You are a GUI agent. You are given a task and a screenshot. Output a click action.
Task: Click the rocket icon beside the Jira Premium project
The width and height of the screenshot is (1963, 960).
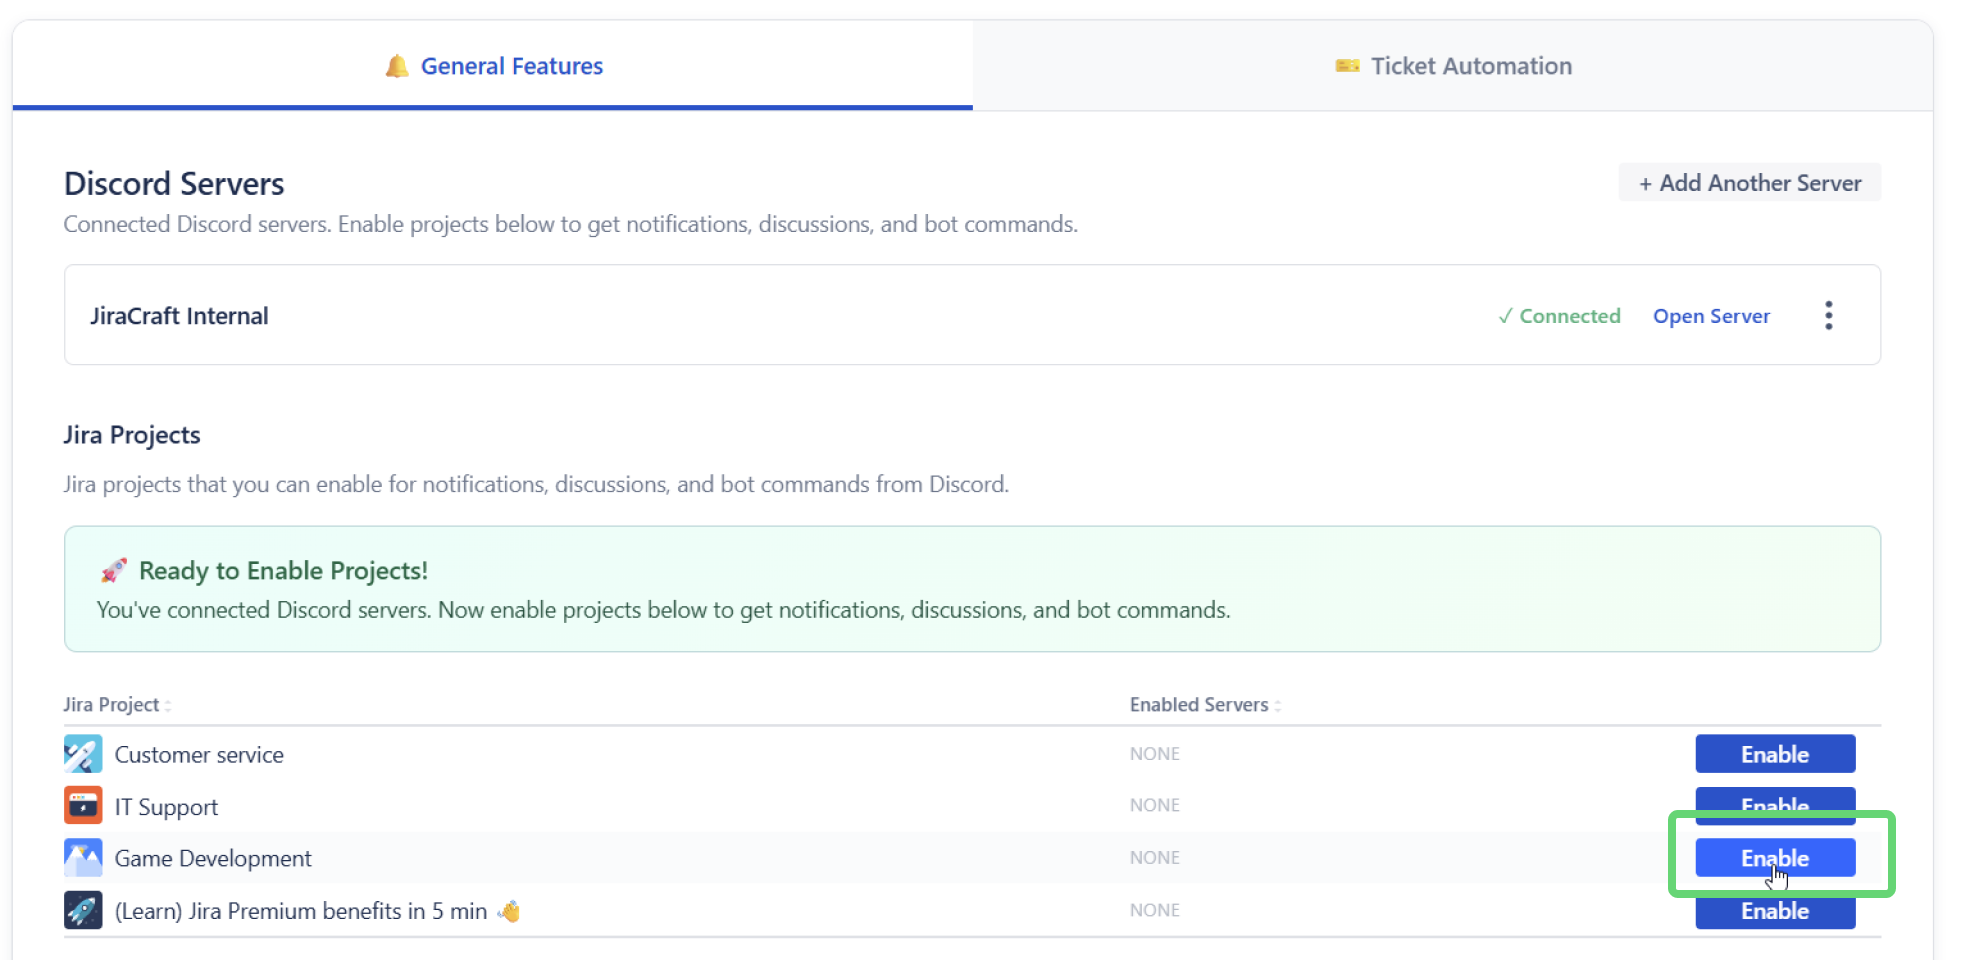click(x=83, y=910)
